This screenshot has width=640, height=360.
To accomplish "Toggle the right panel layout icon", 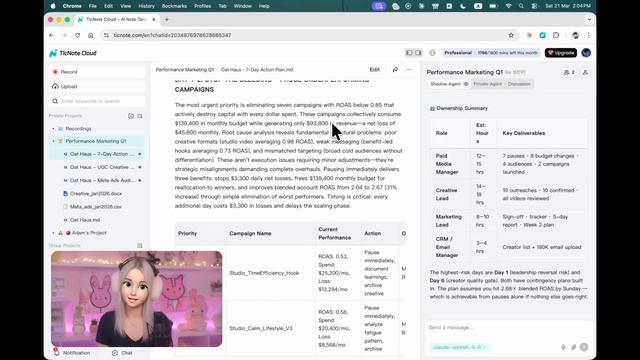I will click(x=418, y=53).
